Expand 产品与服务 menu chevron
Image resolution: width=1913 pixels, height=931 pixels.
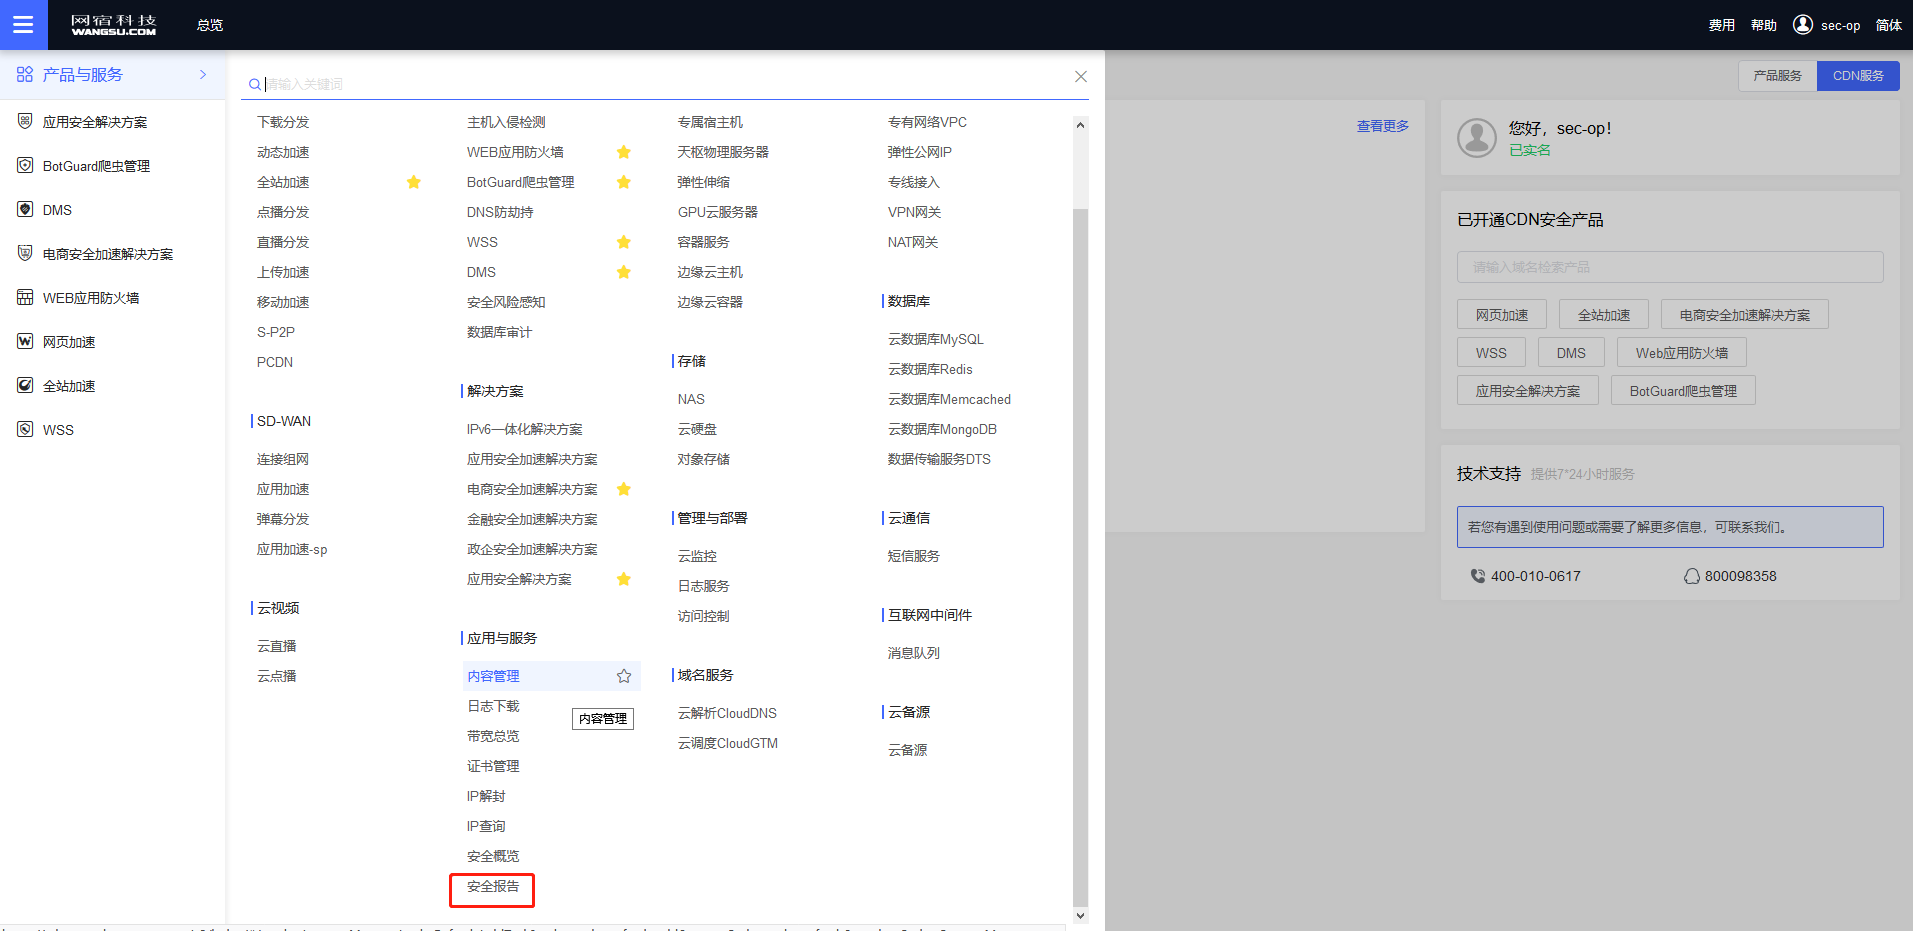click(203, 75)
